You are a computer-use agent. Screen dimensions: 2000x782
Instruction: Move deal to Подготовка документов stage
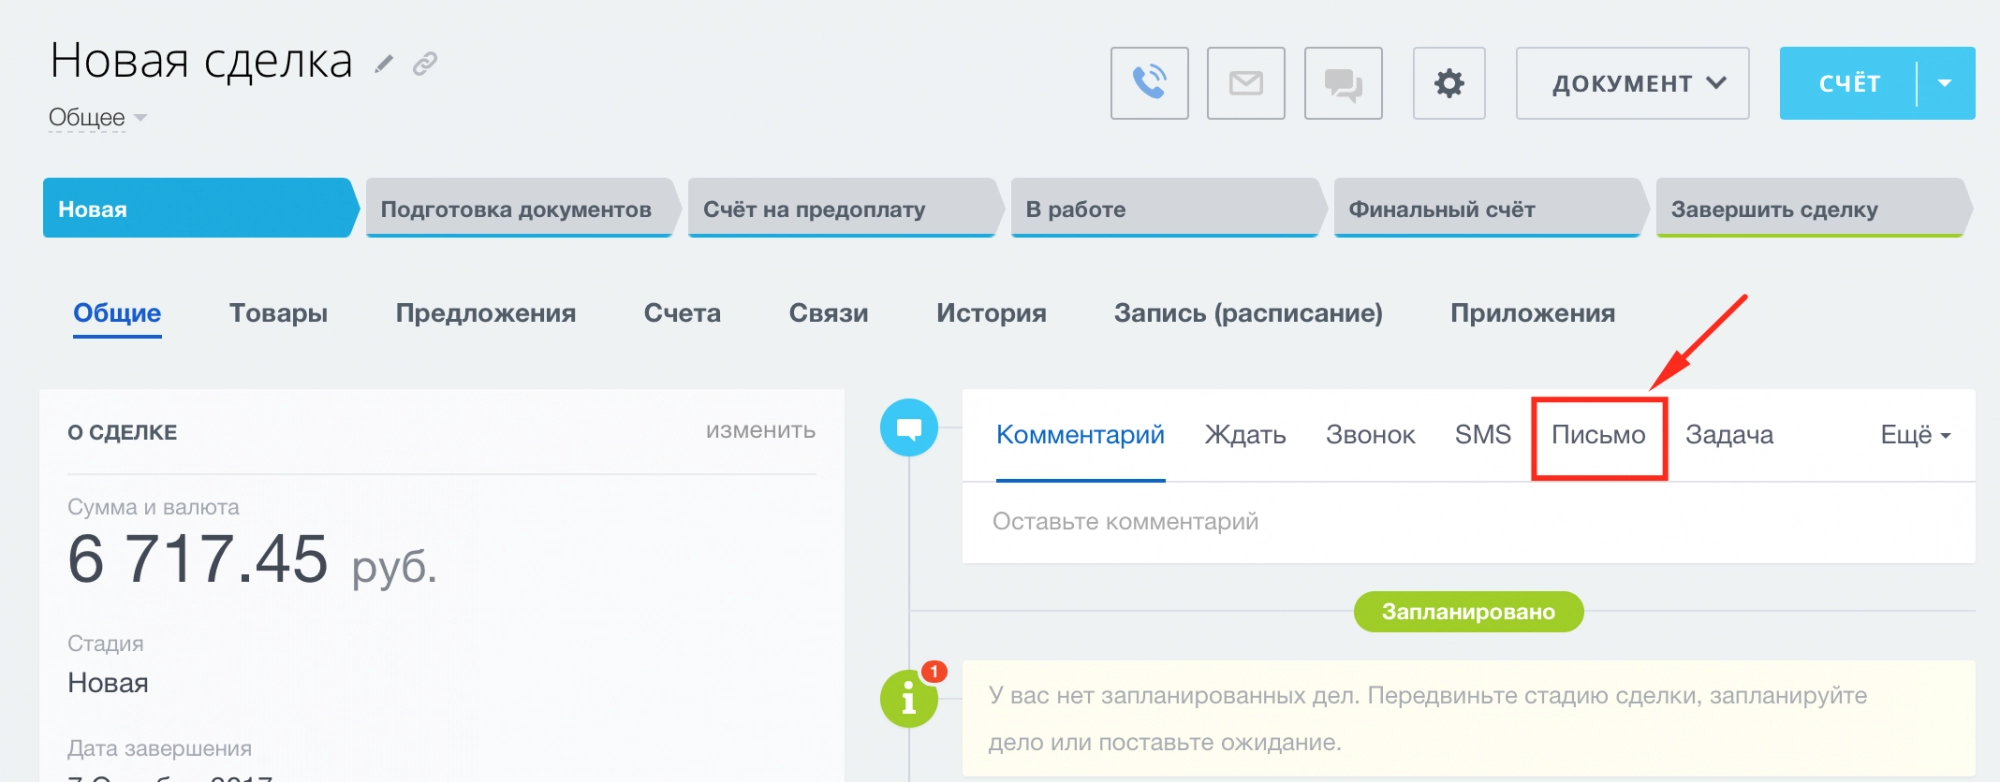(x=522, y=208)
